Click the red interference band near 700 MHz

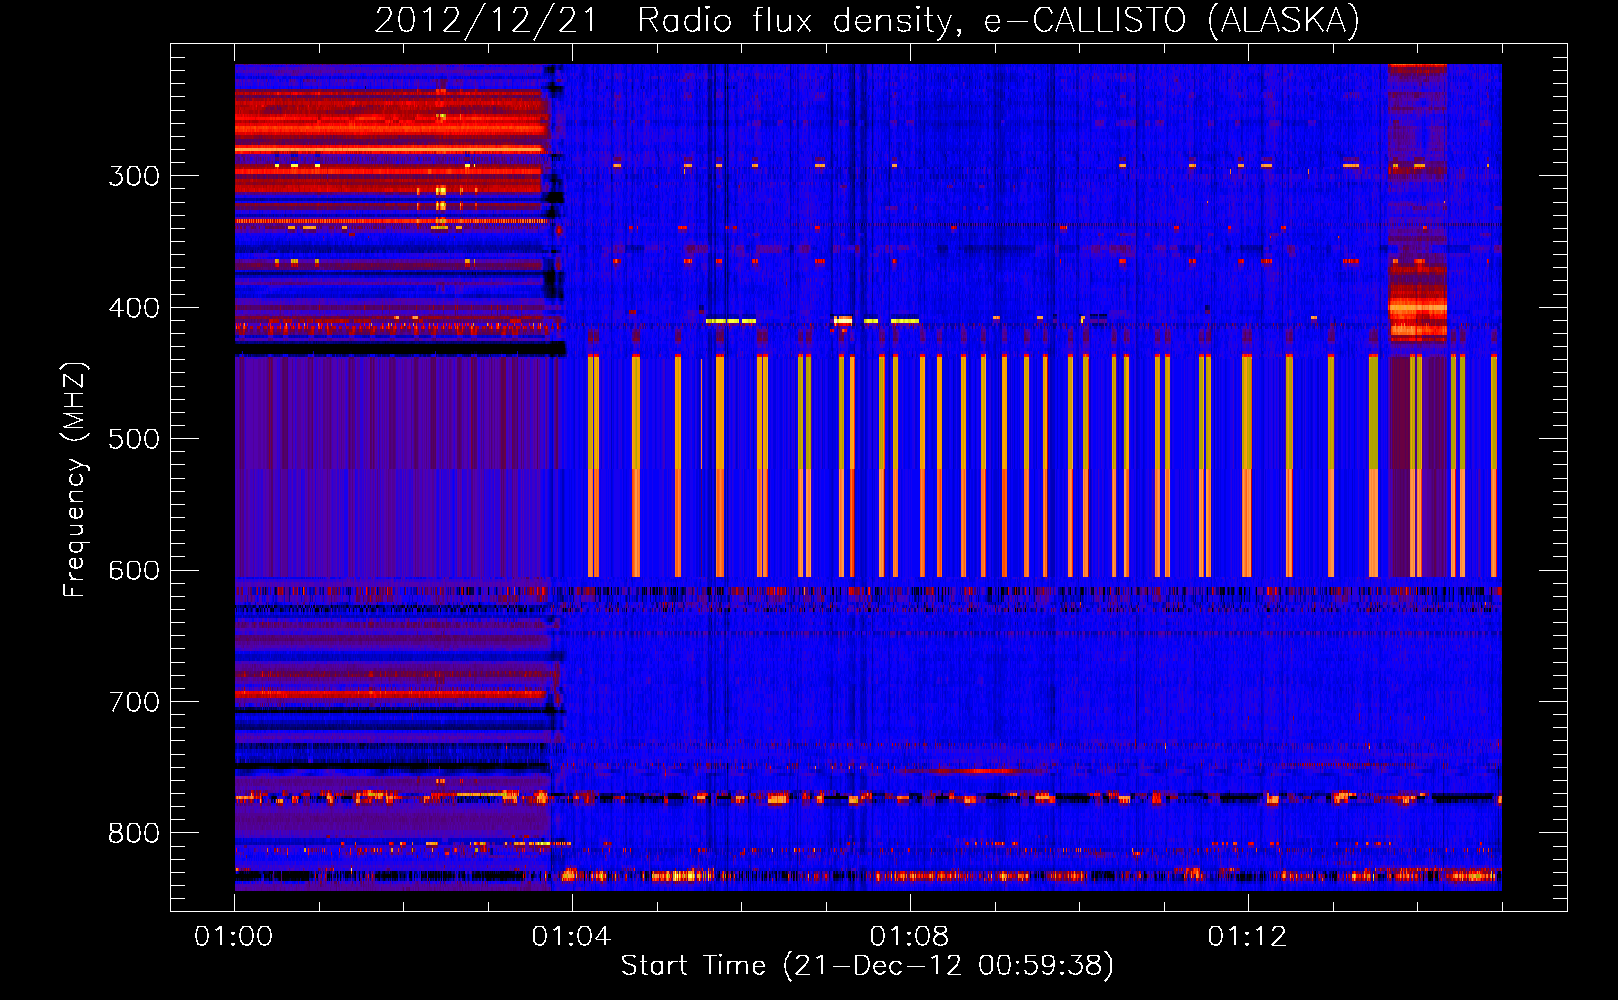click(390, 693)
